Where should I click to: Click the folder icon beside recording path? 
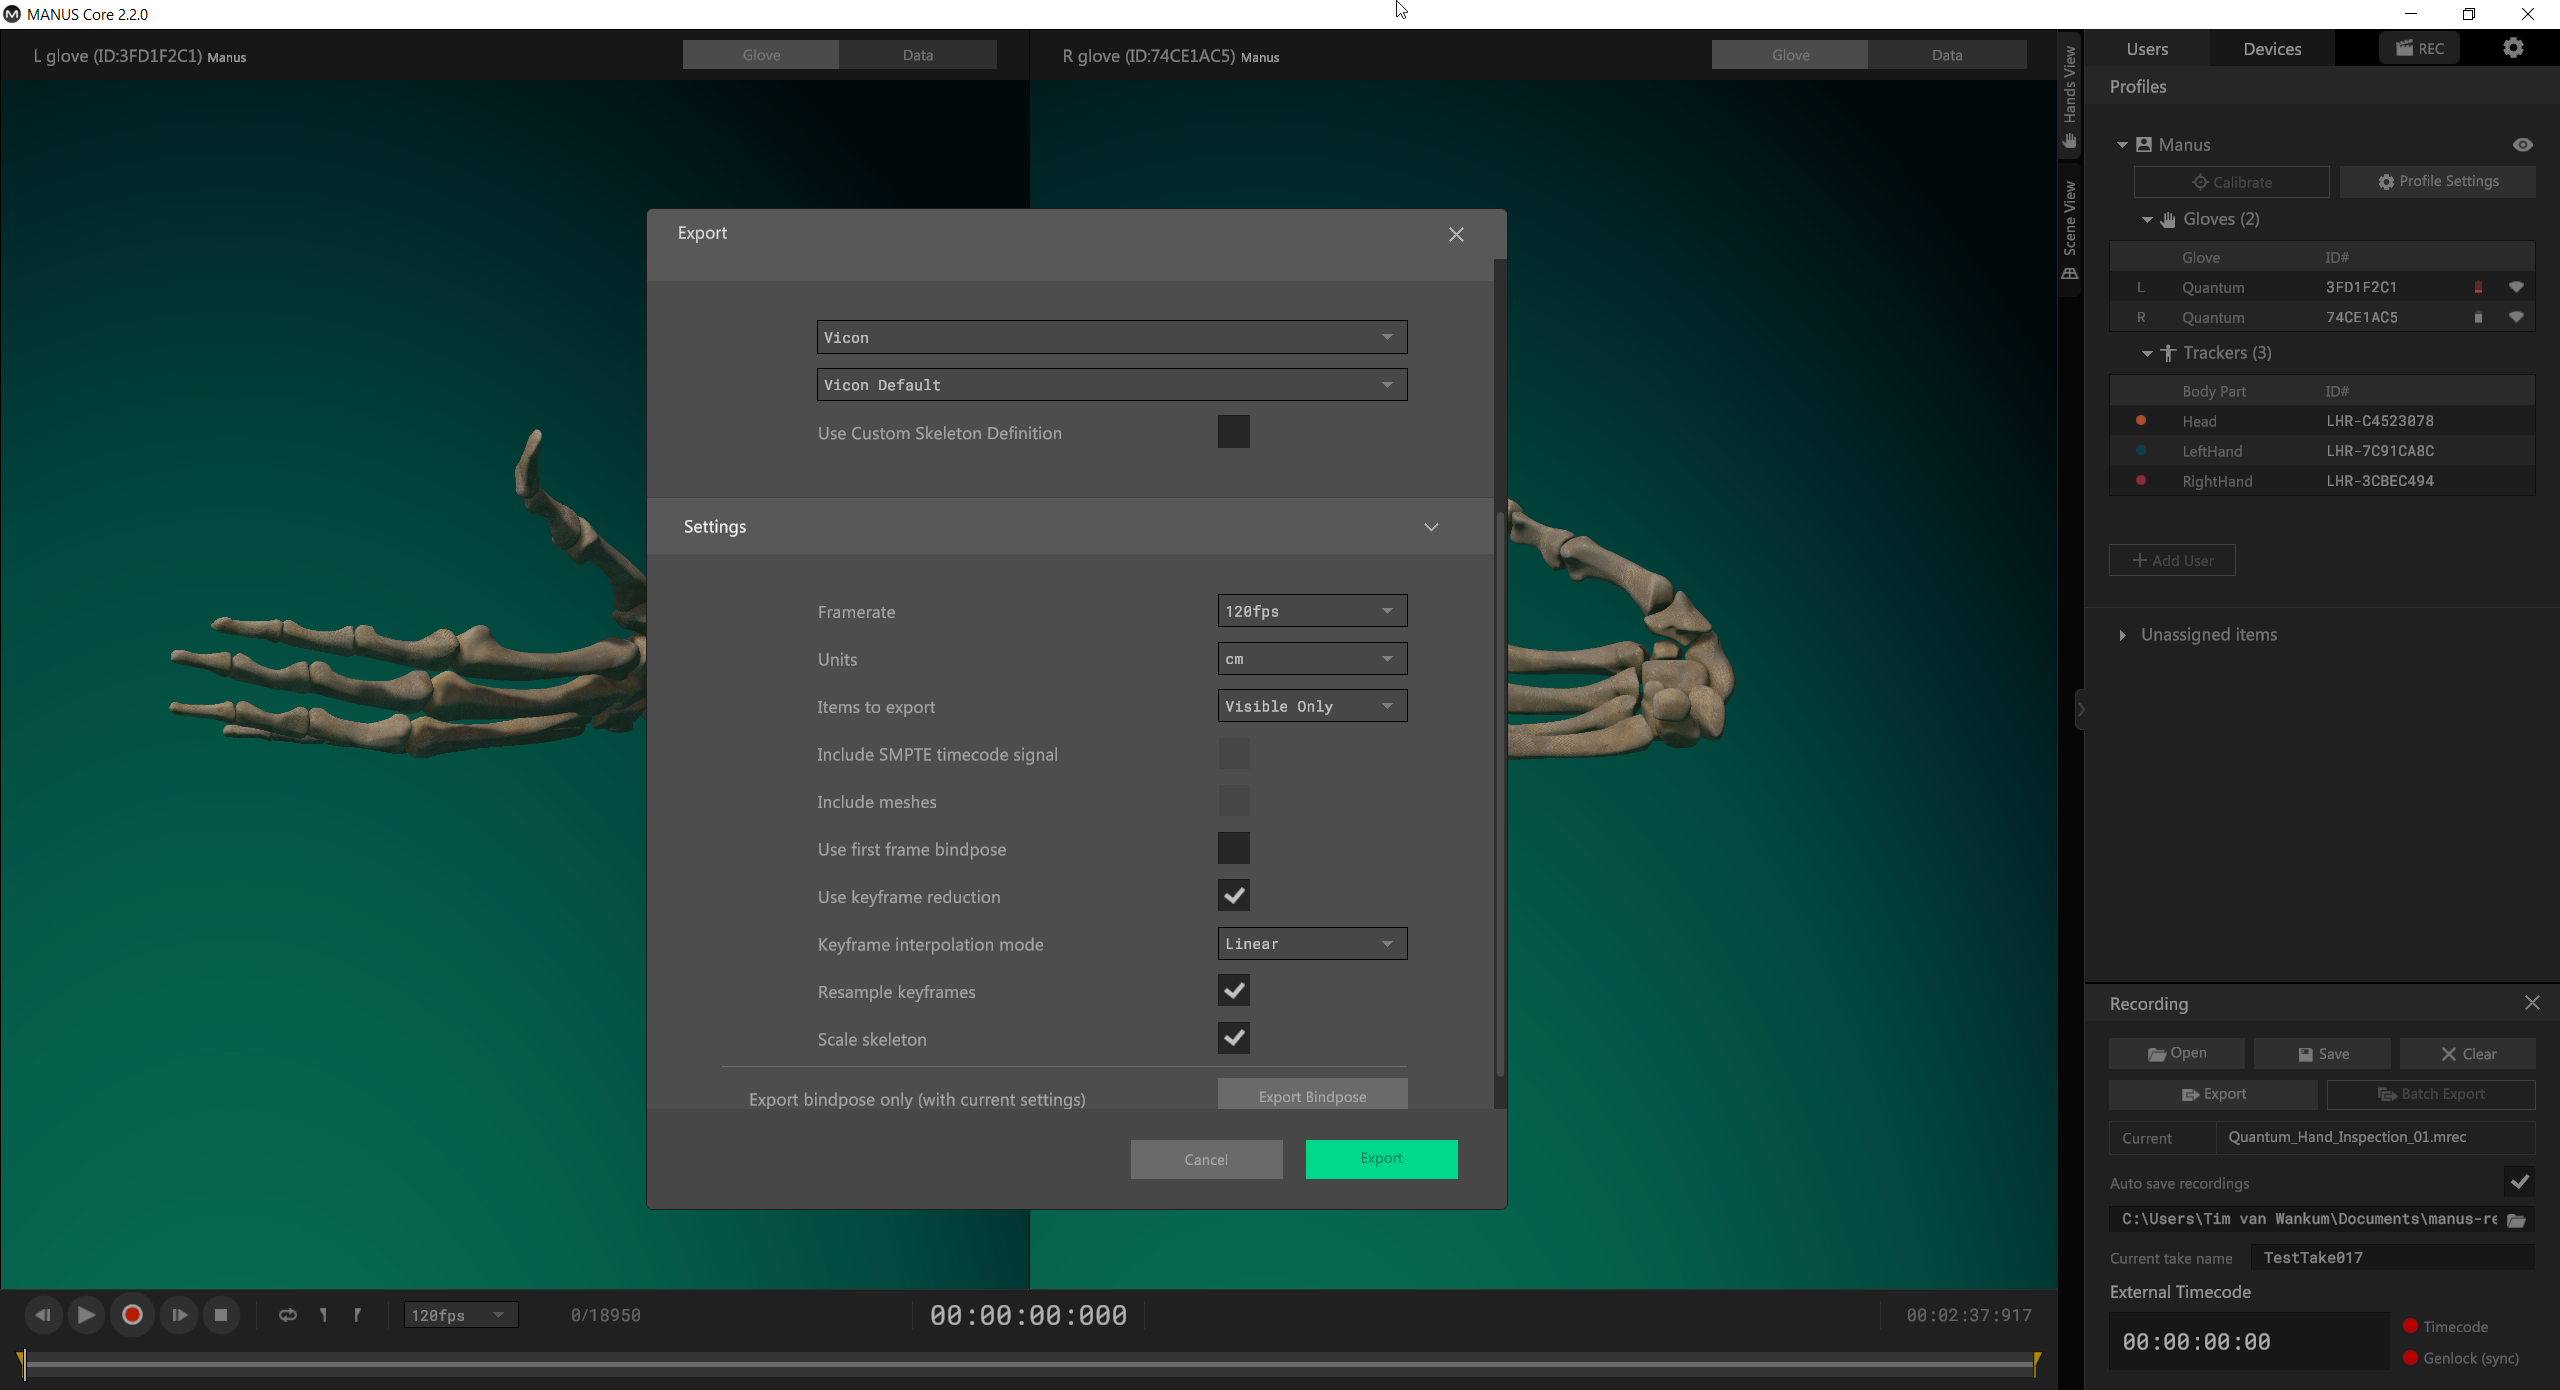click(x=2517, y=1220)
